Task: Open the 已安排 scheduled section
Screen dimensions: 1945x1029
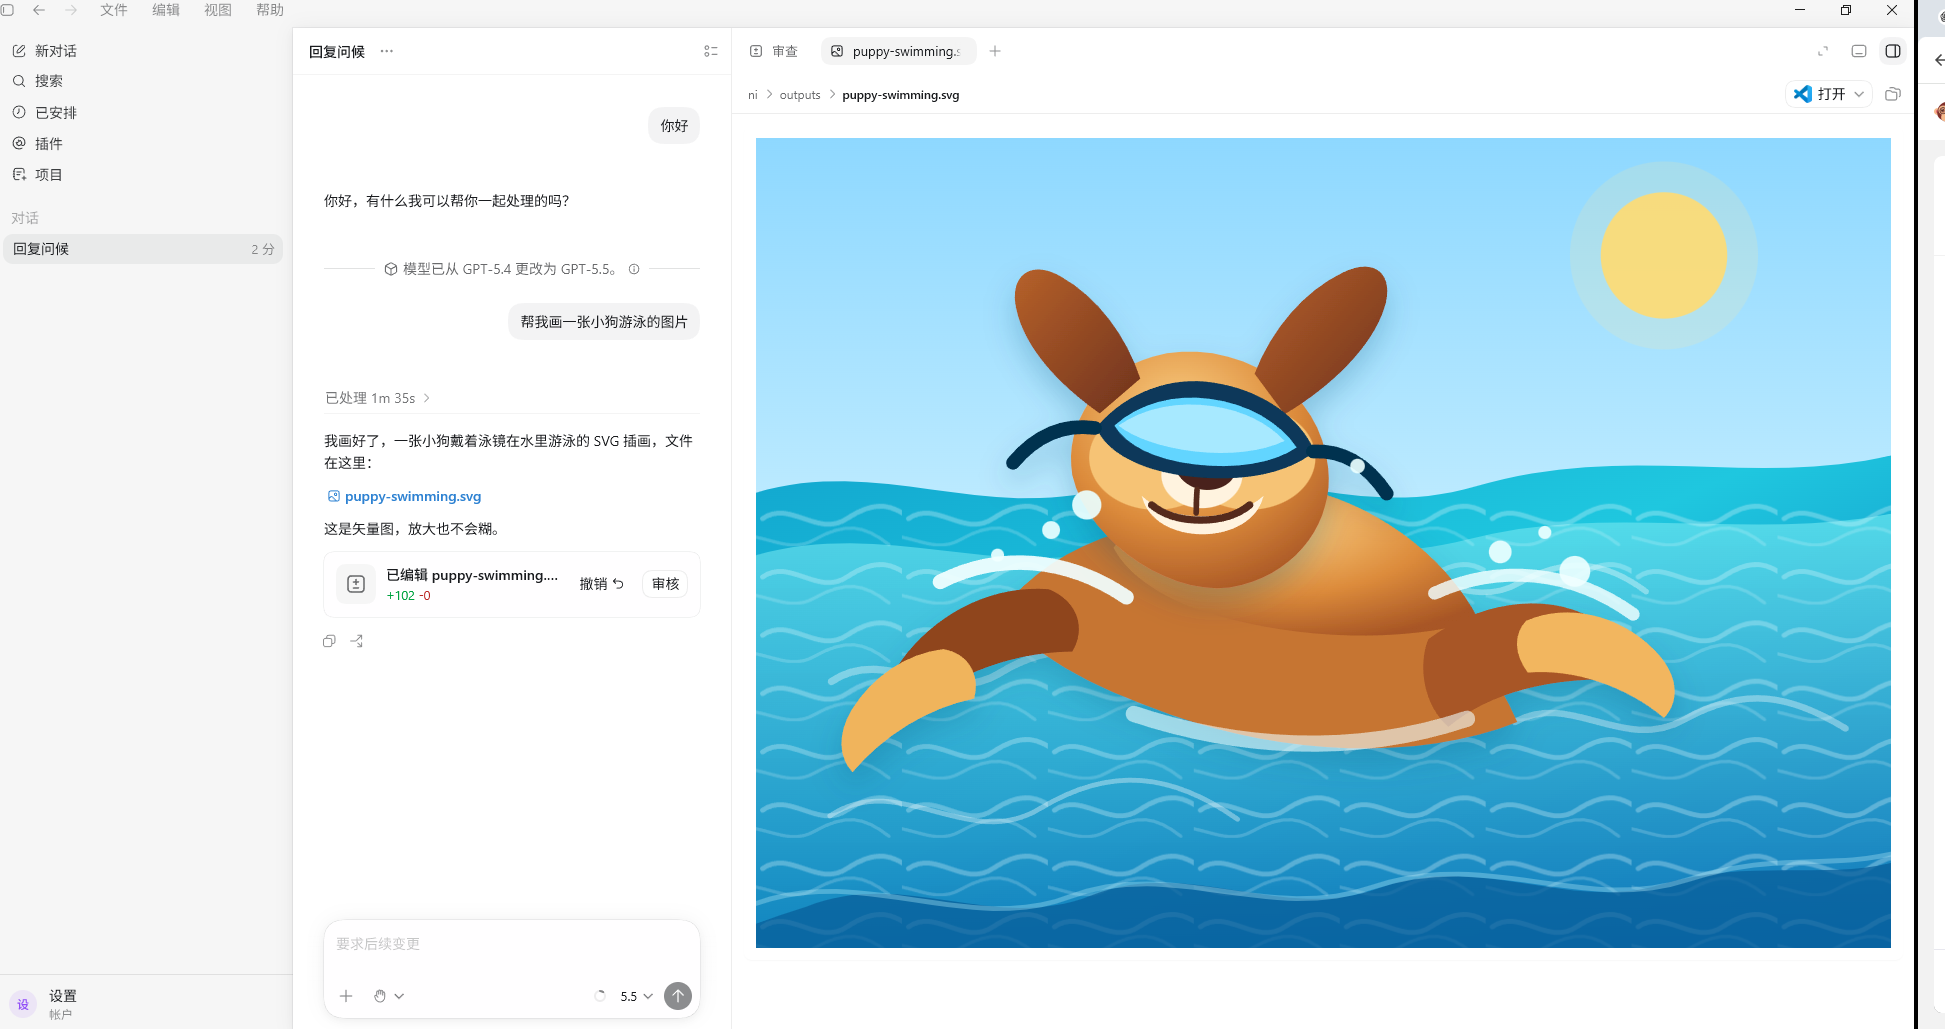Action: tap(45, 113)
